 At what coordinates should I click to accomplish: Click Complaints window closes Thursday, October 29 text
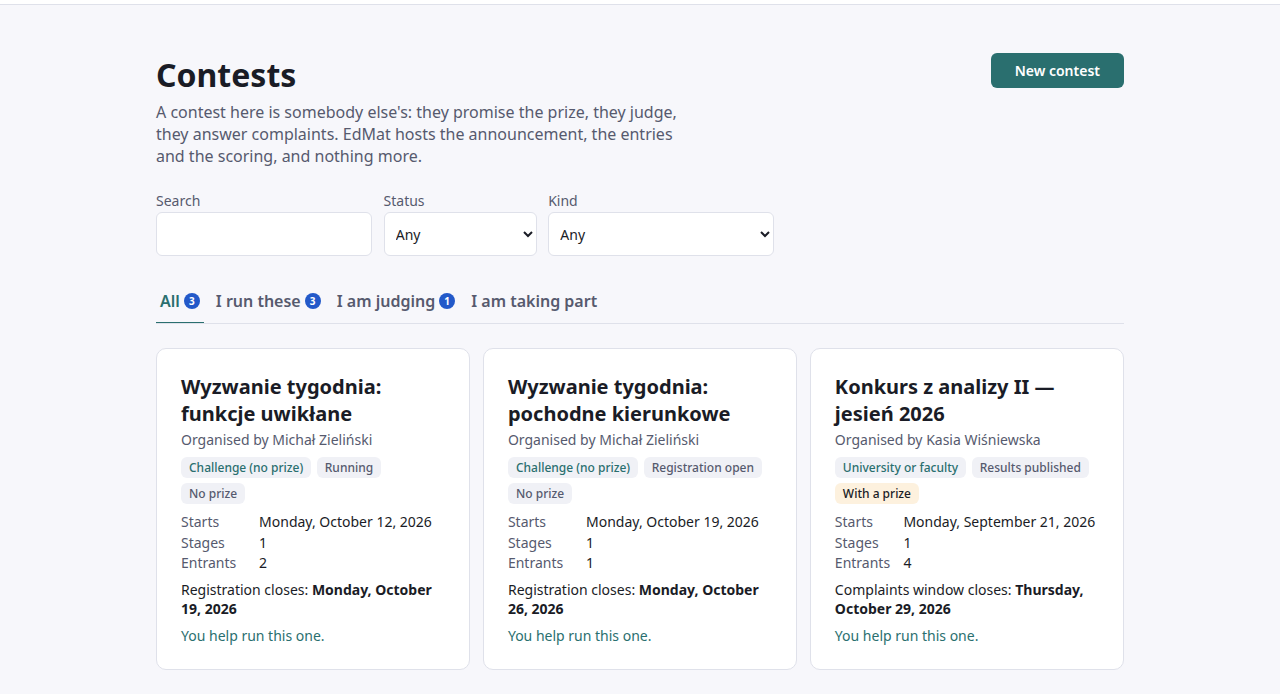pyautogui.click(x=959, y=599)
